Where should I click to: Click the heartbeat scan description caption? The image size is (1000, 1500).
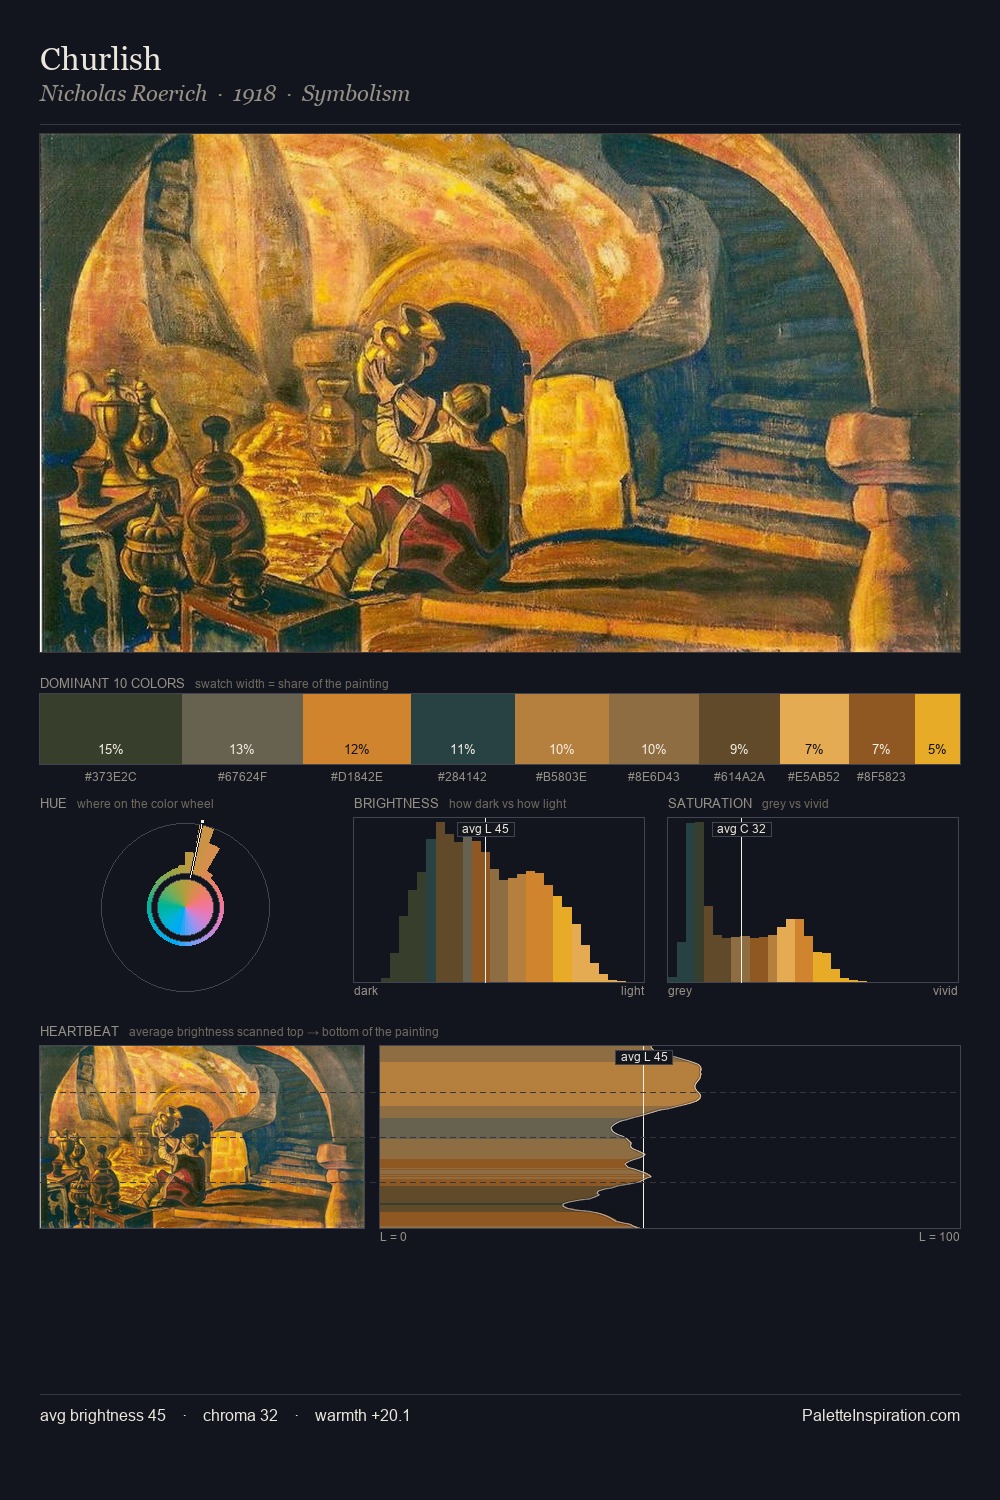tap(284, 1032)
